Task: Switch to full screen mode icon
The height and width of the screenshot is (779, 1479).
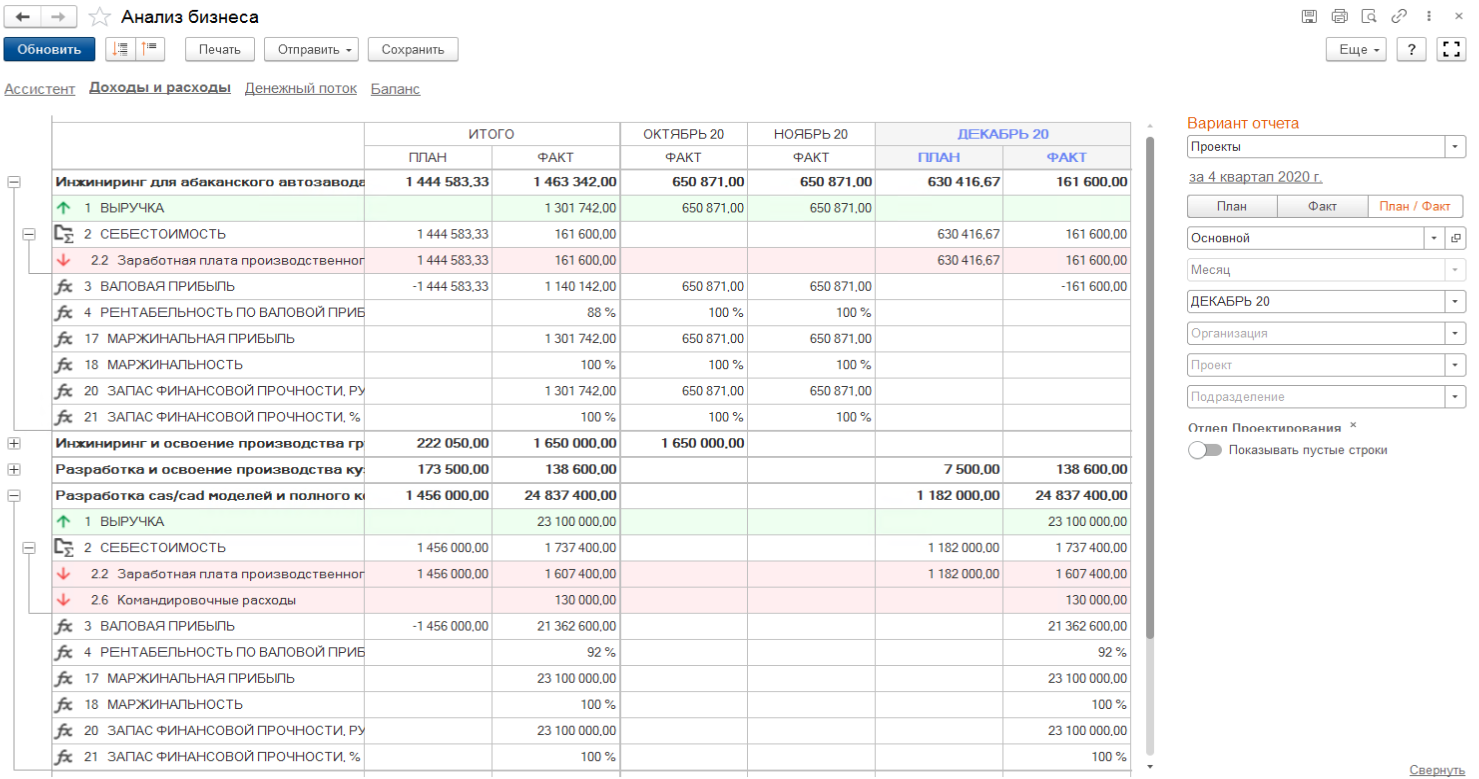Action: 1451,49
